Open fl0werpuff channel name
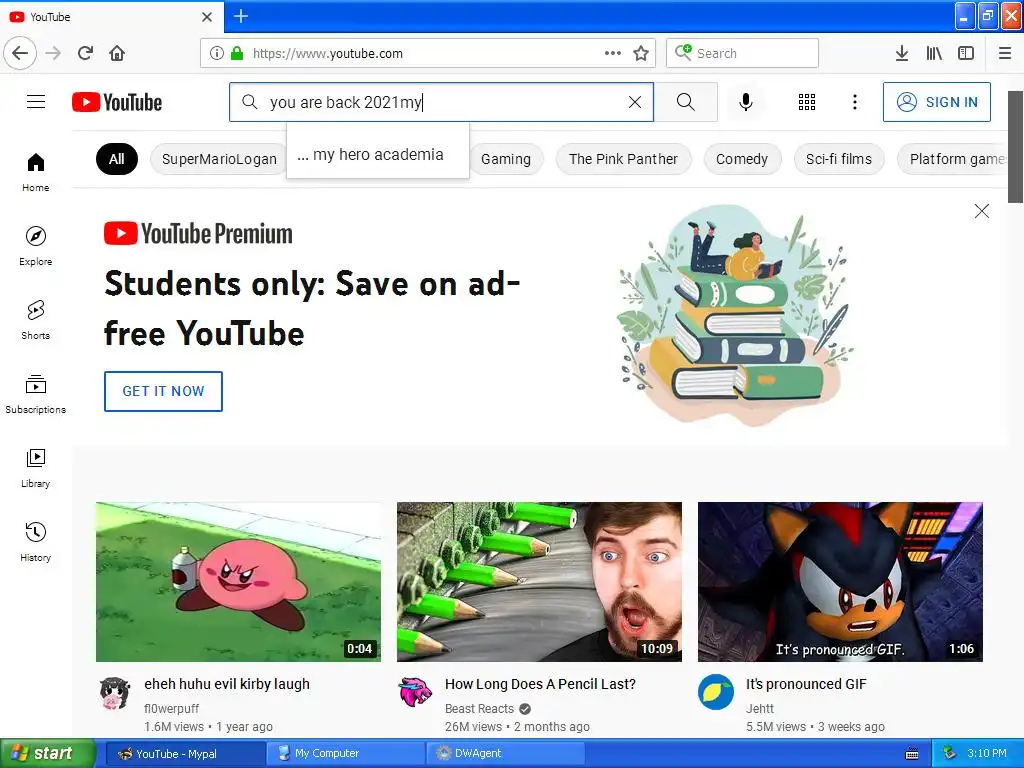Viewport: 1024px width, 768px height. 171,709
